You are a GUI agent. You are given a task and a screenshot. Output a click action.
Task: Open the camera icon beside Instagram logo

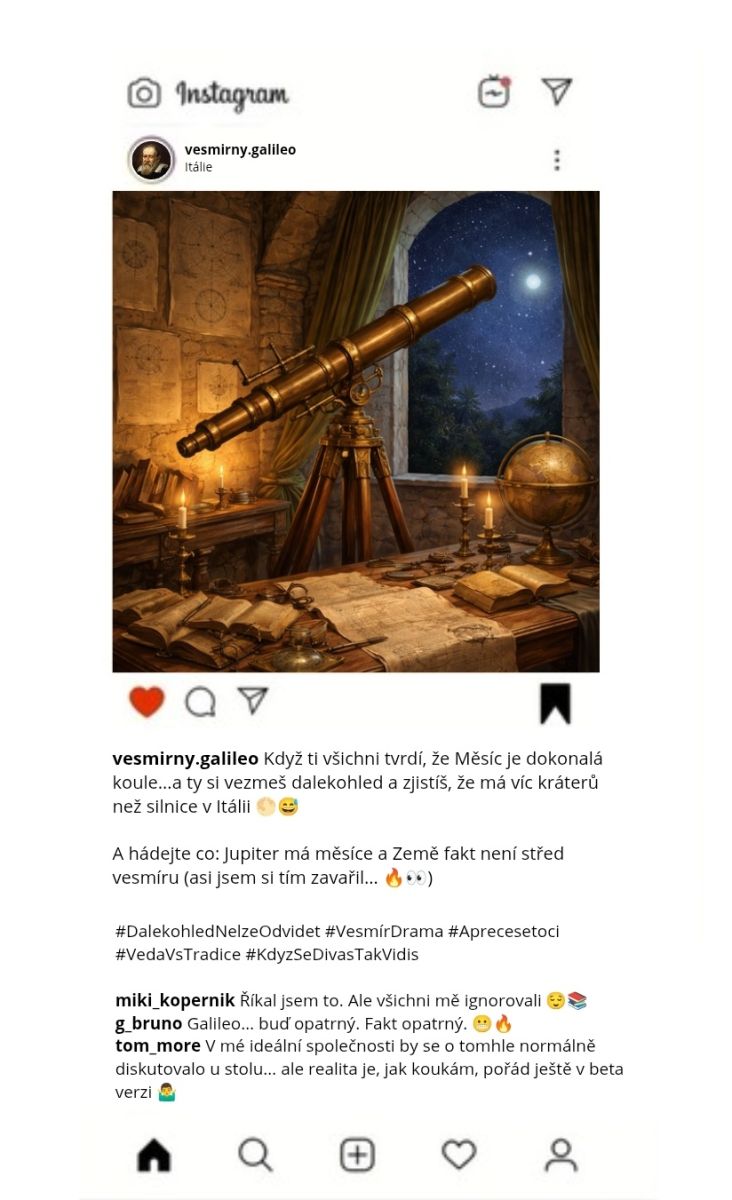pos(144,94)
